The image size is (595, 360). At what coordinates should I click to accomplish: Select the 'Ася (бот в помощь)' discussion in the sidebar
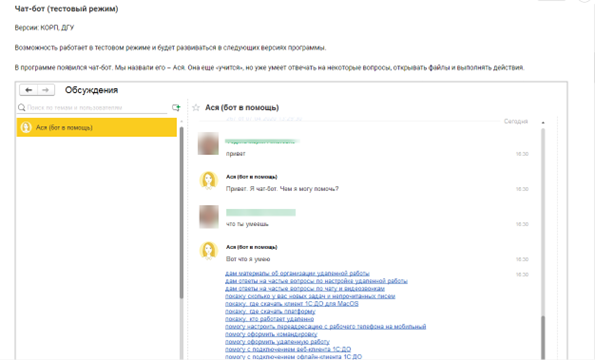pyautogui.click(x=97, y=127)
